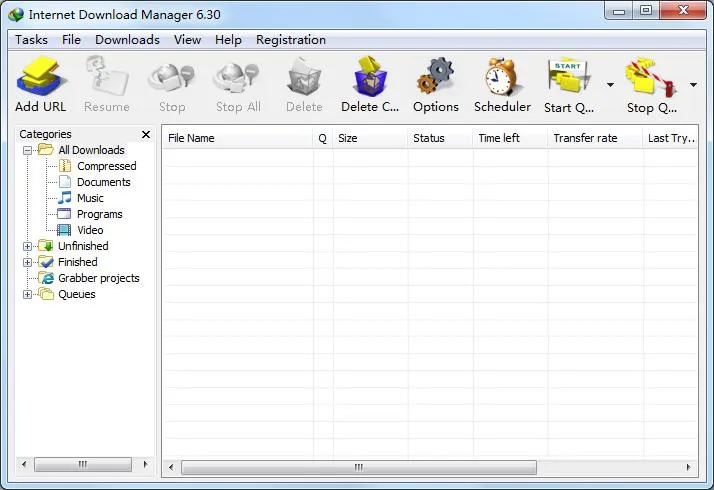The height and width of the screenshot is (490, 714).
Task: Click the Start Queue icon
Action: 568,76
